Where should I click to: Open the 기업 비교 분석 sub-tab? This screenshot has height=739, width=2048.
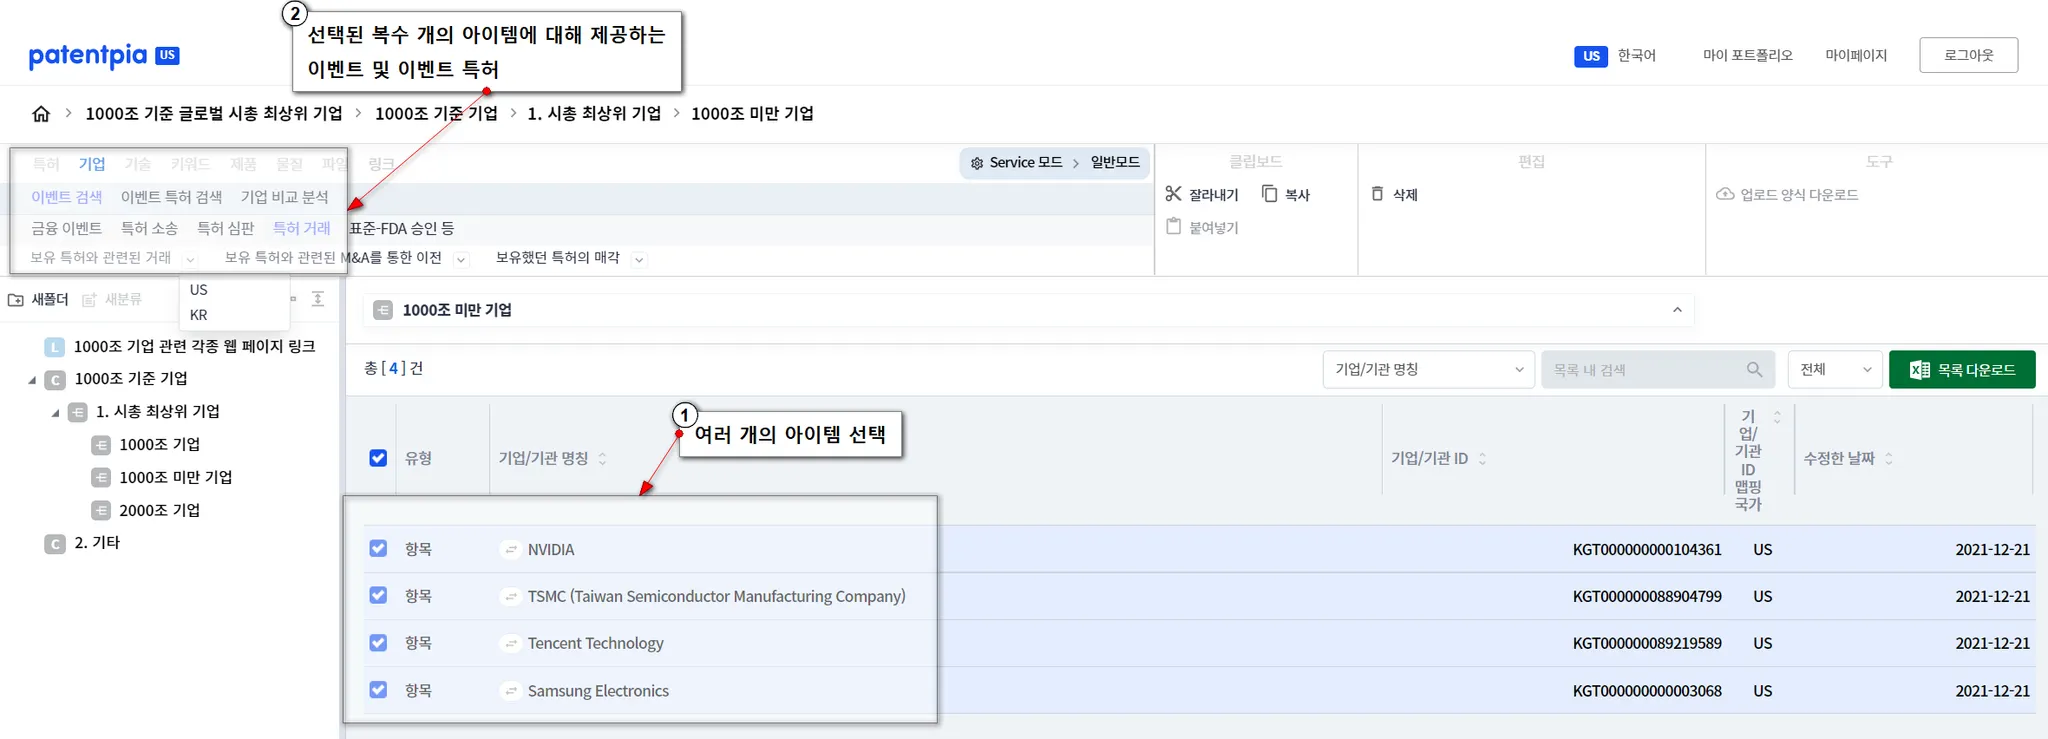tap(284, 197)
